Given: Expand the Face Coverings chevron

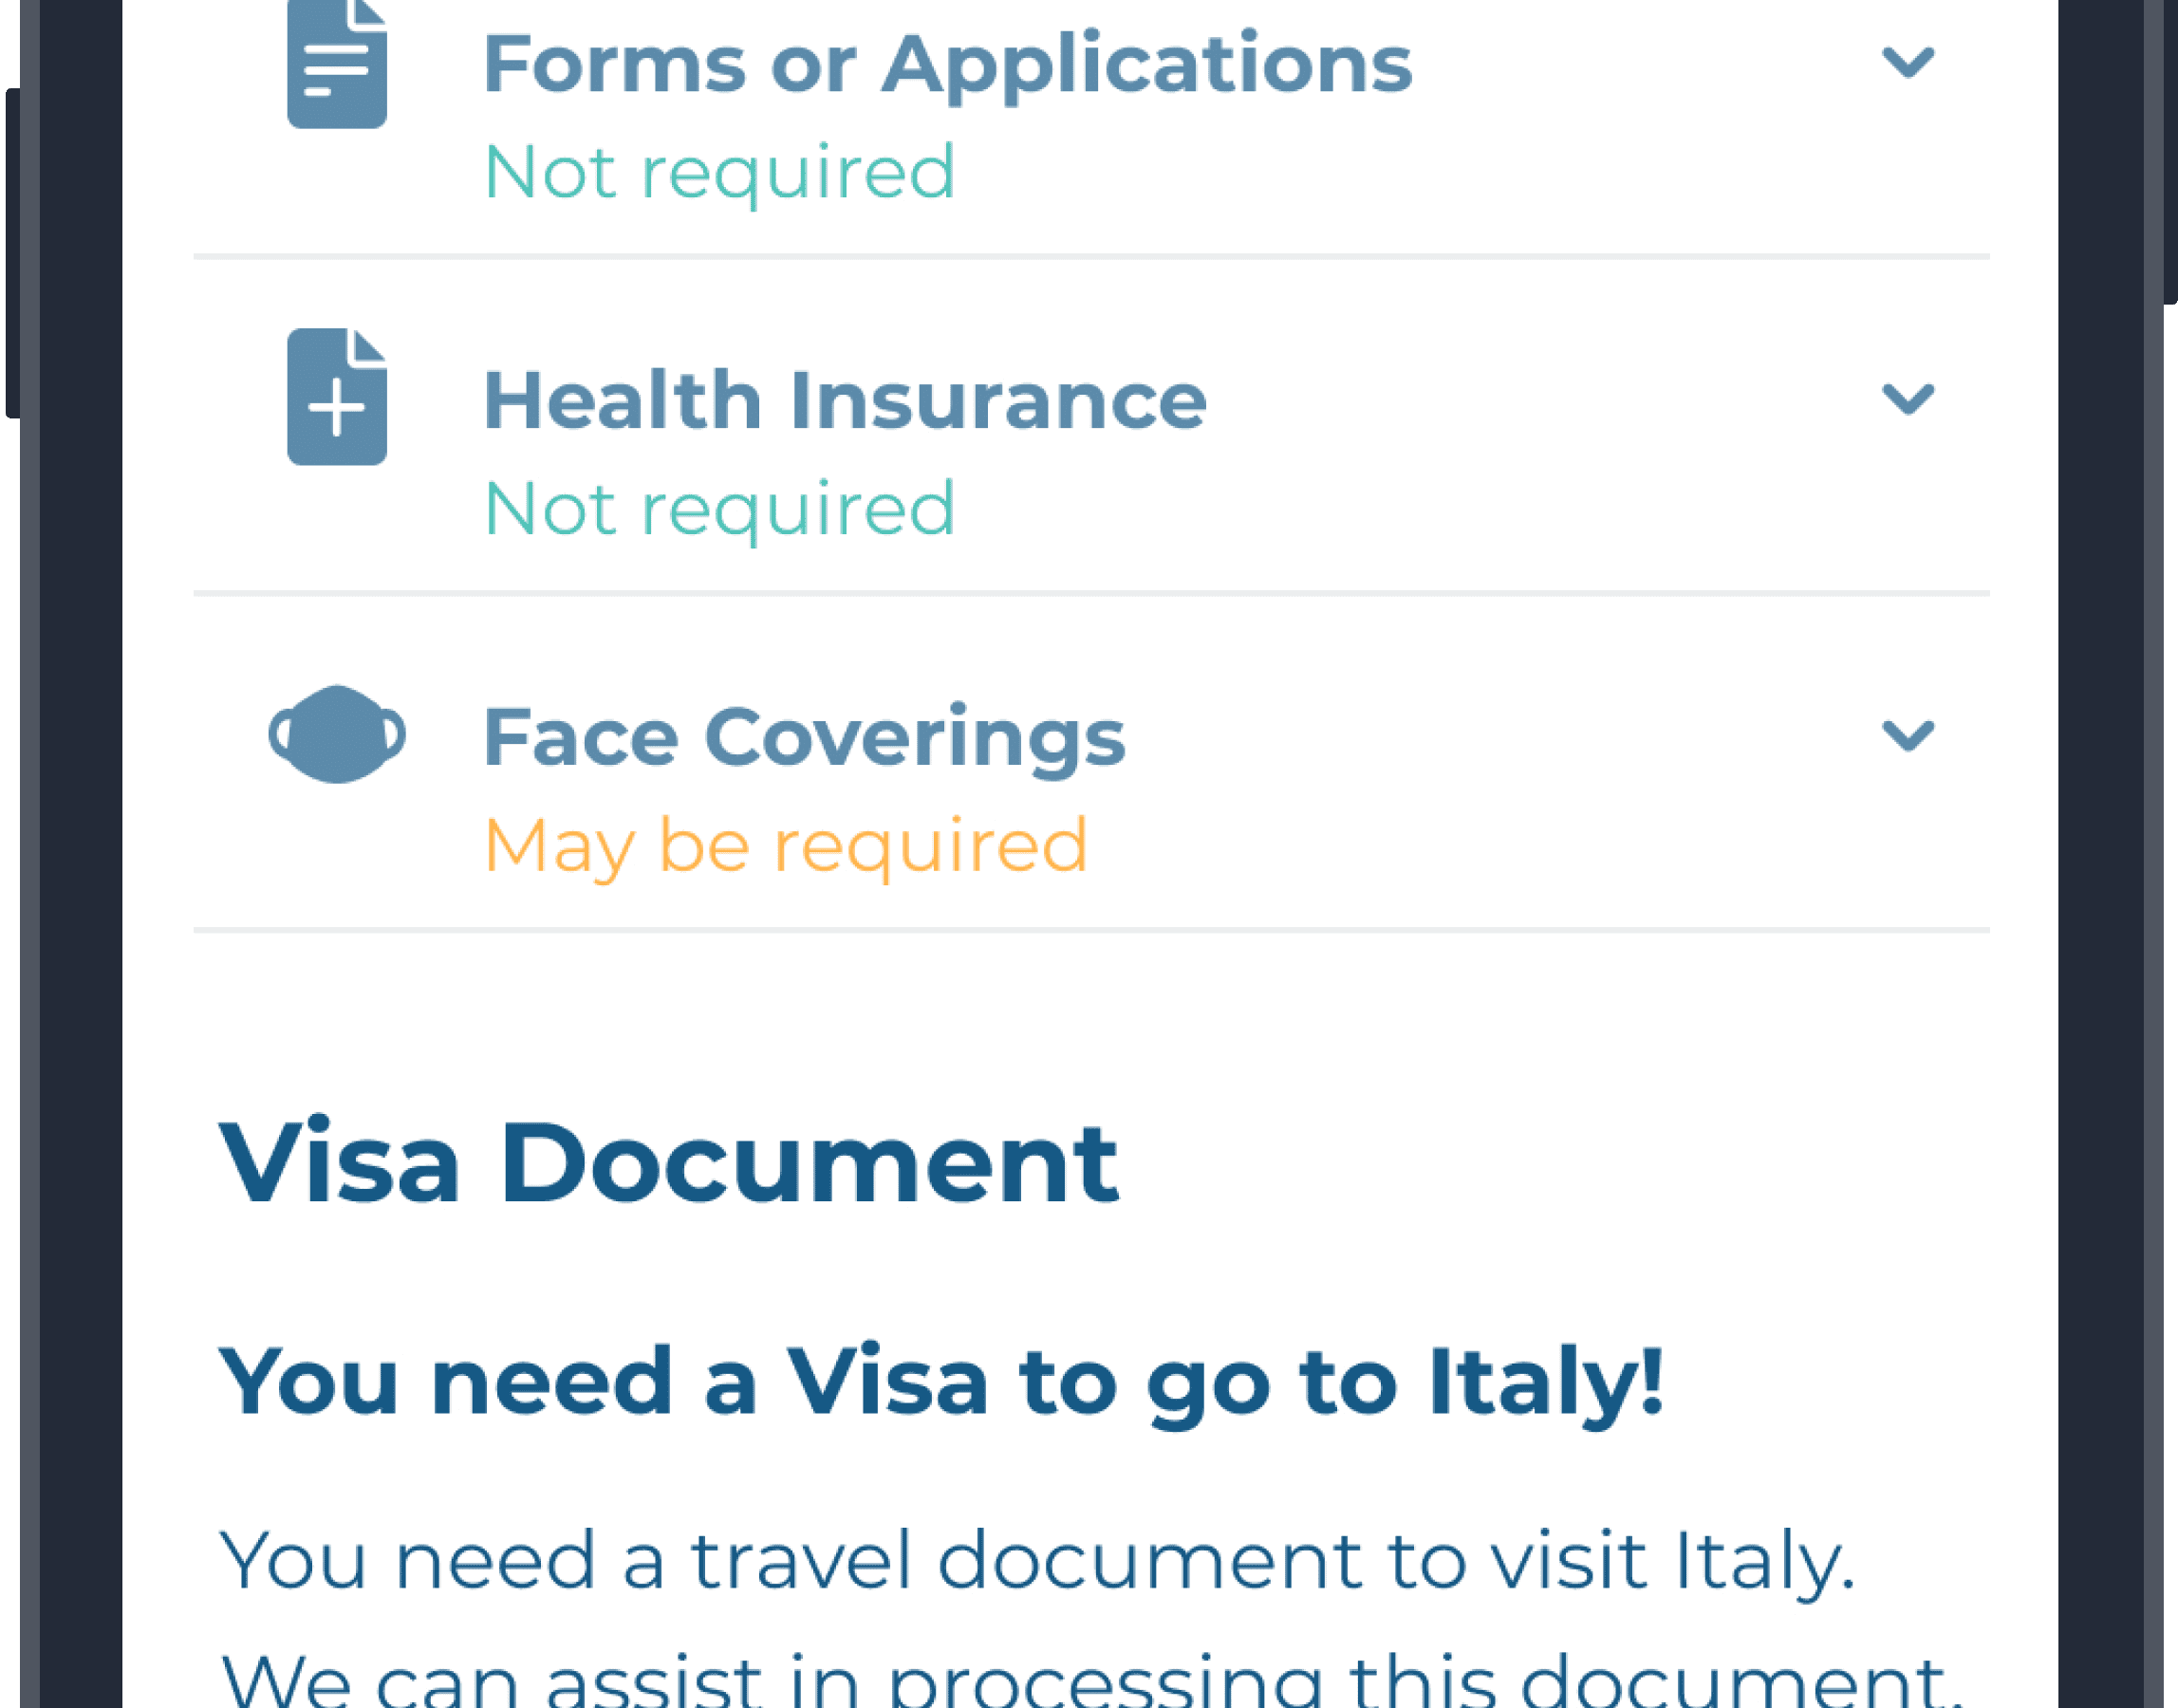Looking at the screenshot, I should (x=1908, y=736).
